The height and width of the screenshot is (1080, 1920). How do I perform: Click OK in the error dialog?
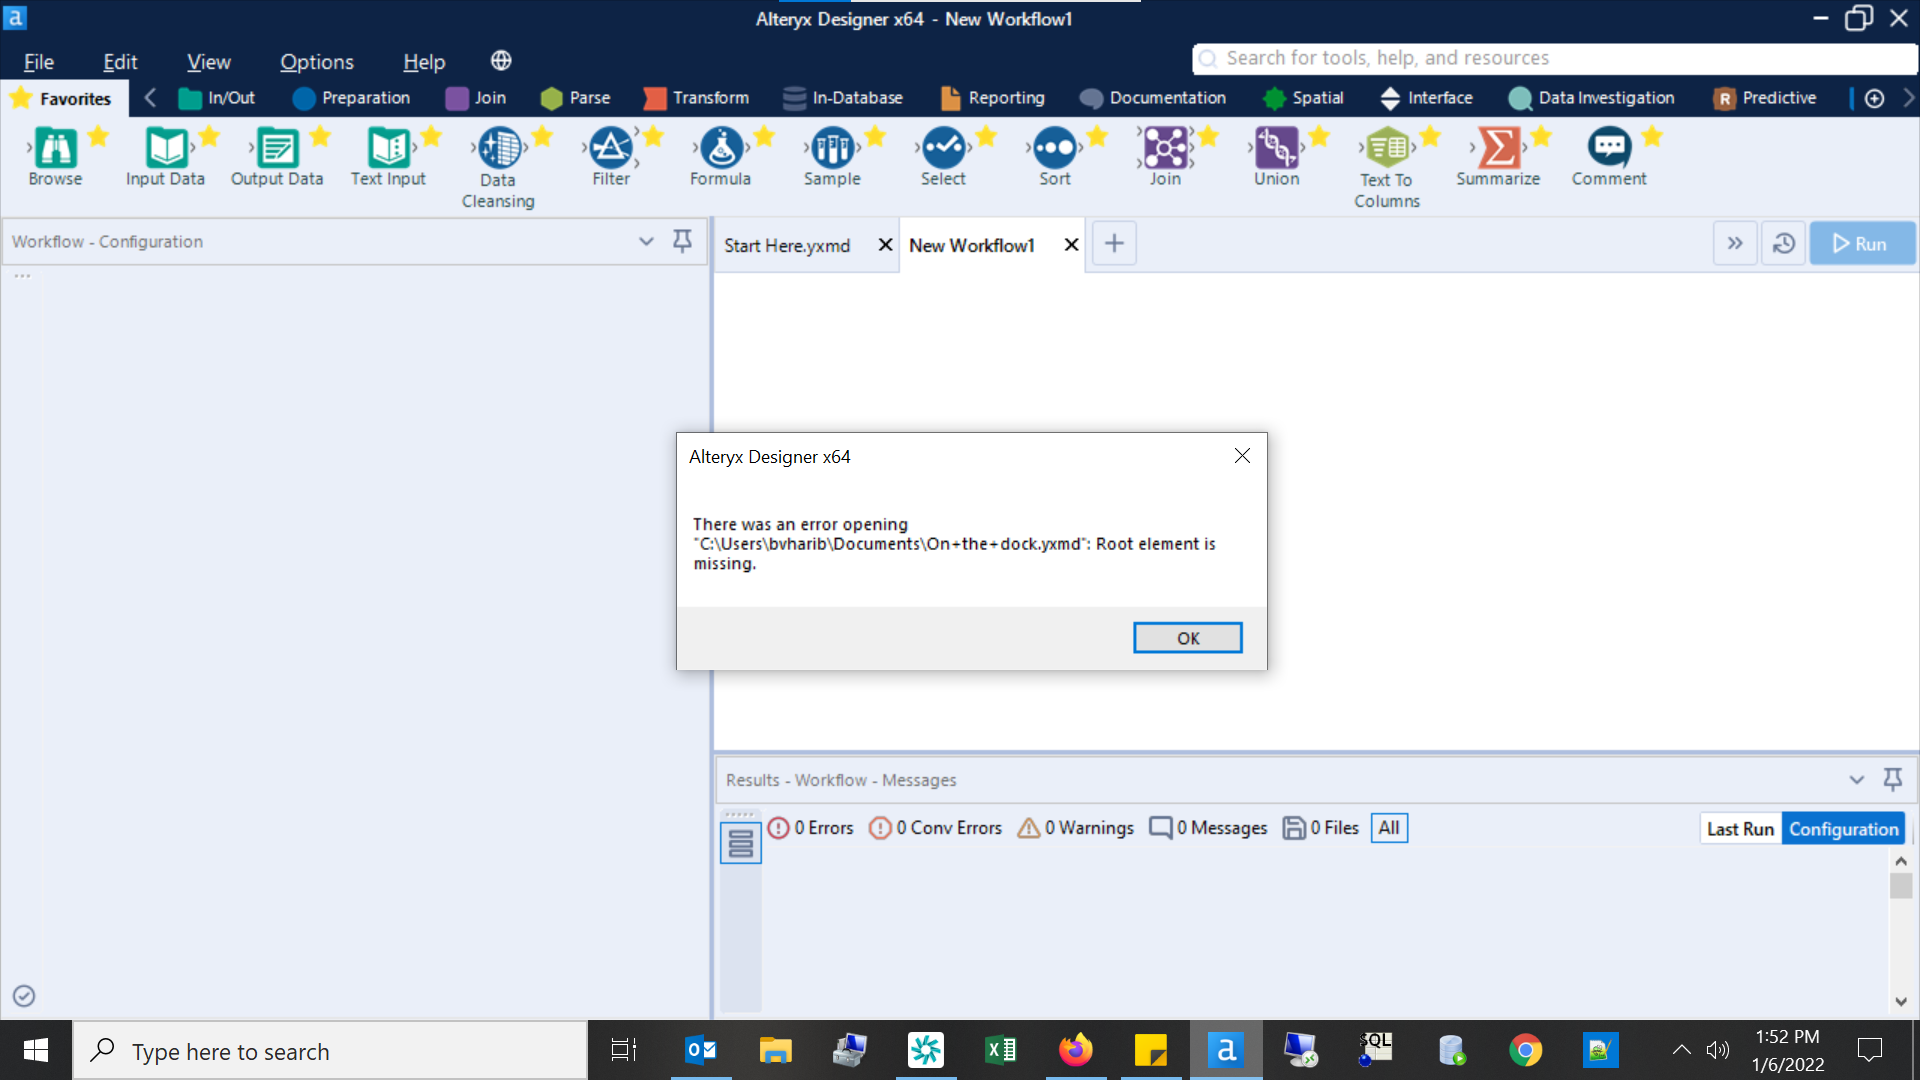click(1187, 638)
